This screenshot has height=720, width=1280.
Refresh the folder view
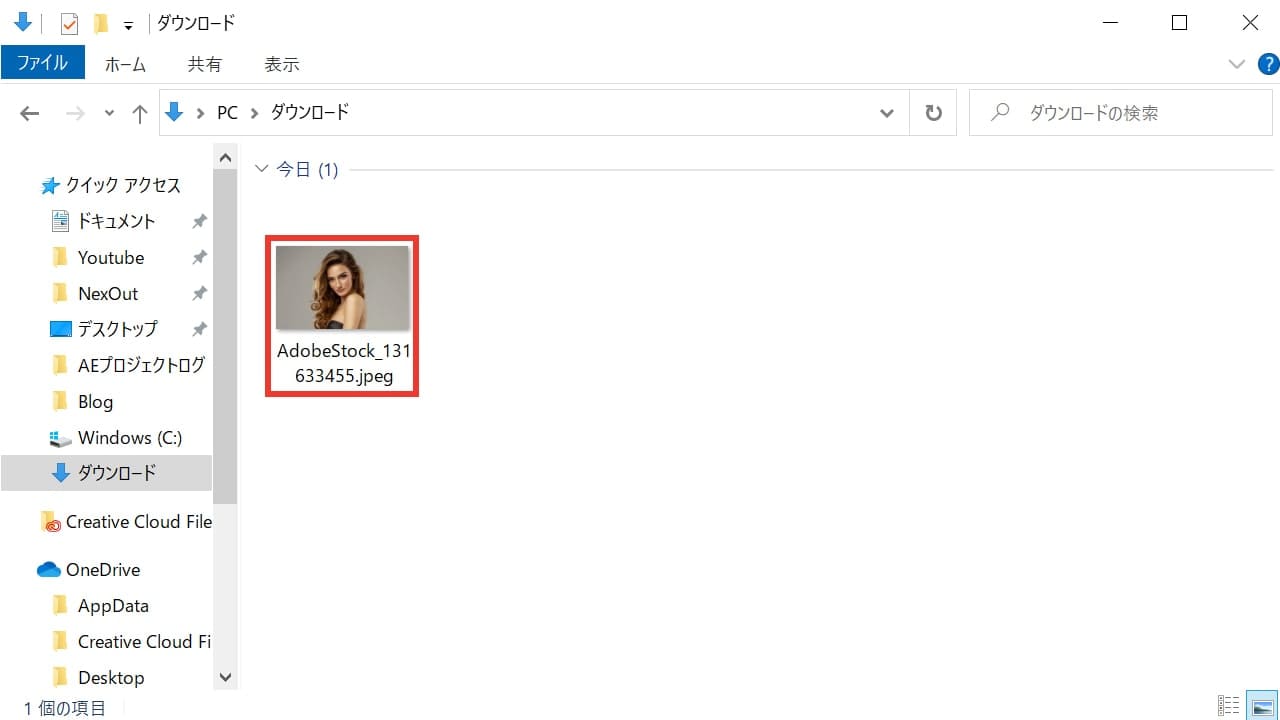(x=933, y=113)
